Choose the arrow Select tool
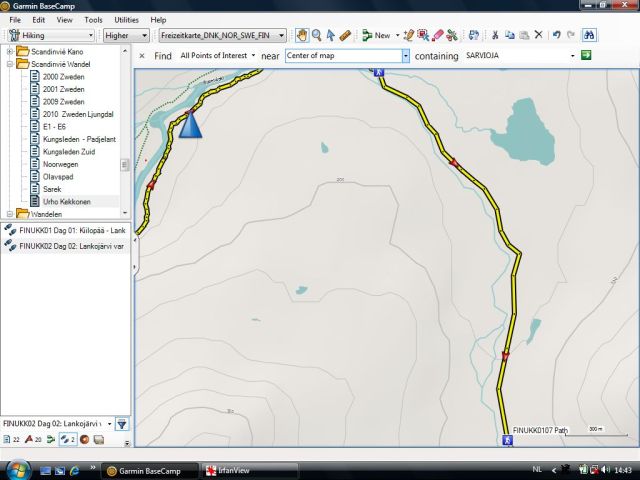The image size is (640, 480). (x=331, y=35)
